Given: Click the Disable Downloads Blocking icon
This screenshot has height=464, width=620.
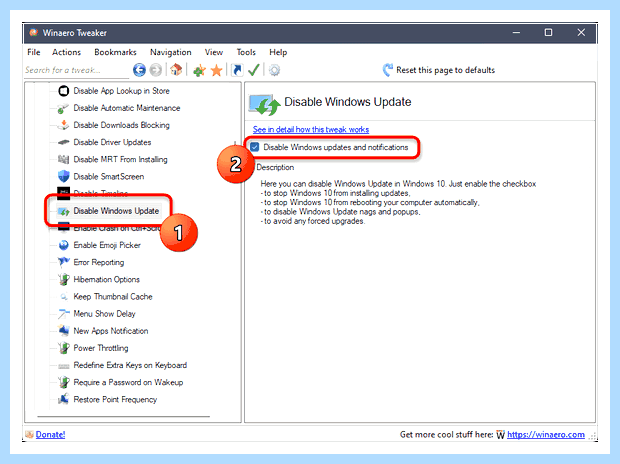Looking at the screenshot, I should (64, 125).
